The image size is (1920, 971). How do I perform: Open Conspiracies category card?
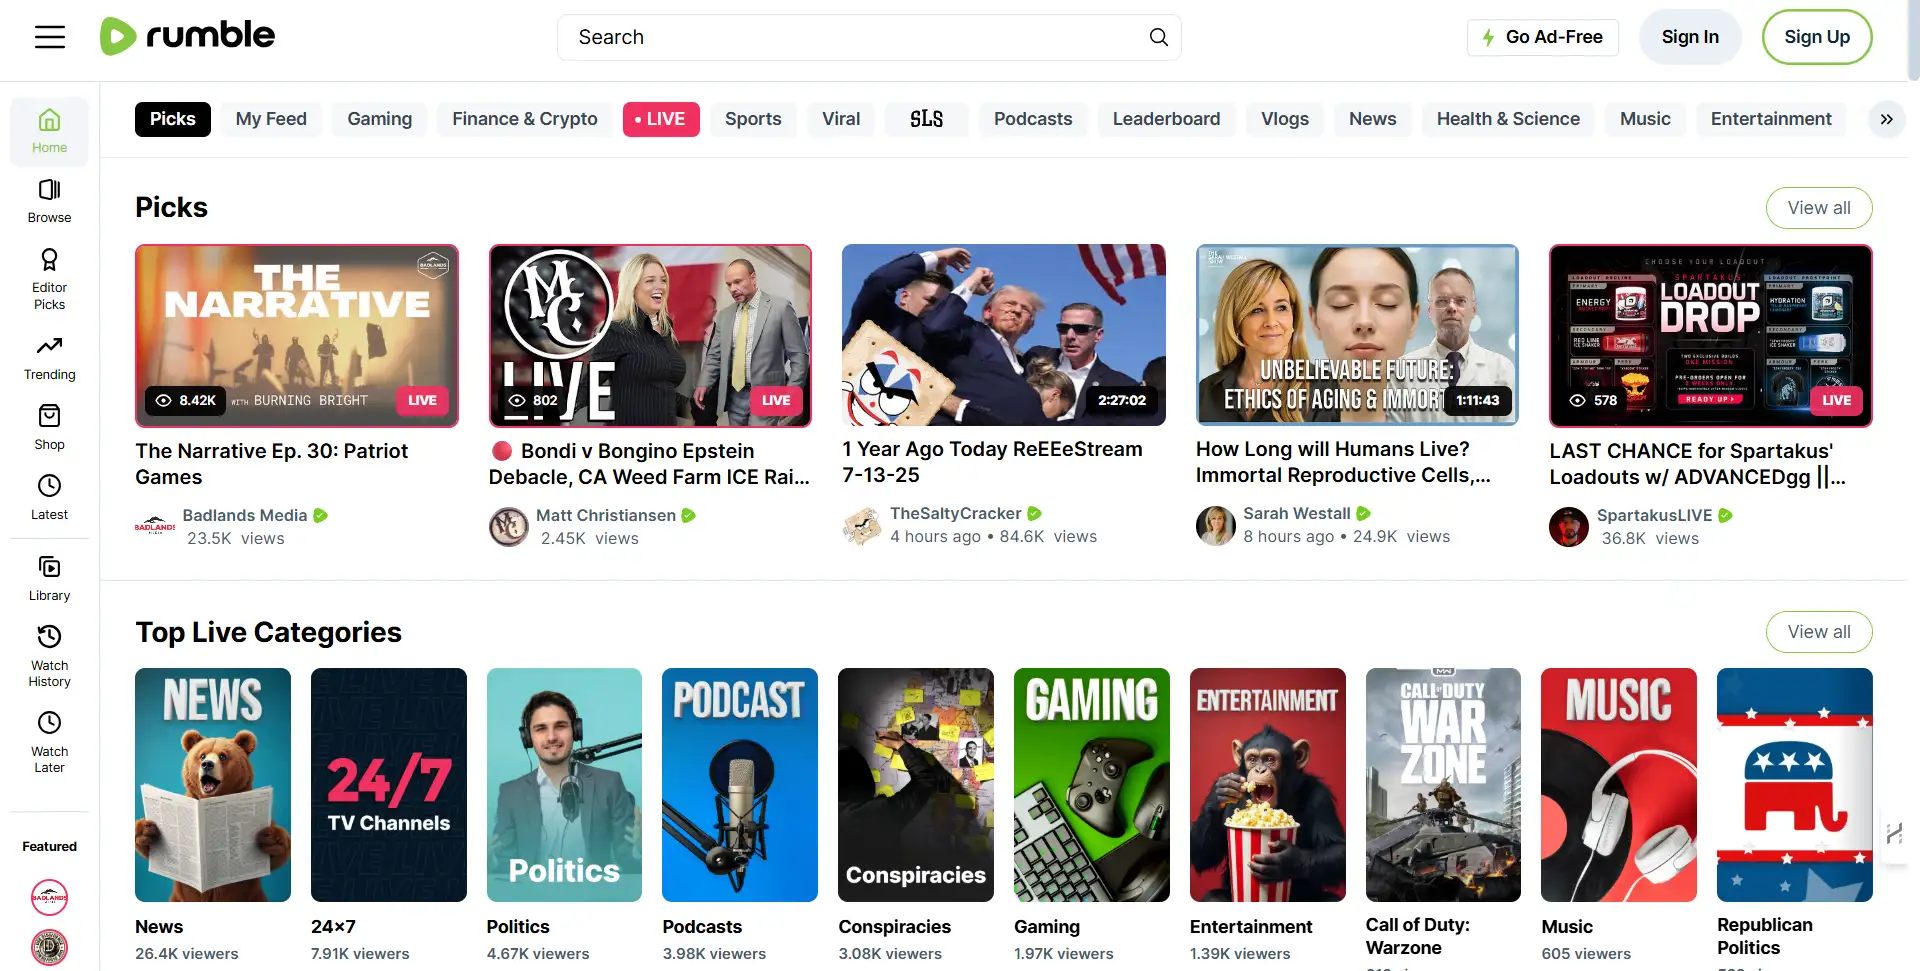coord(916,785)
